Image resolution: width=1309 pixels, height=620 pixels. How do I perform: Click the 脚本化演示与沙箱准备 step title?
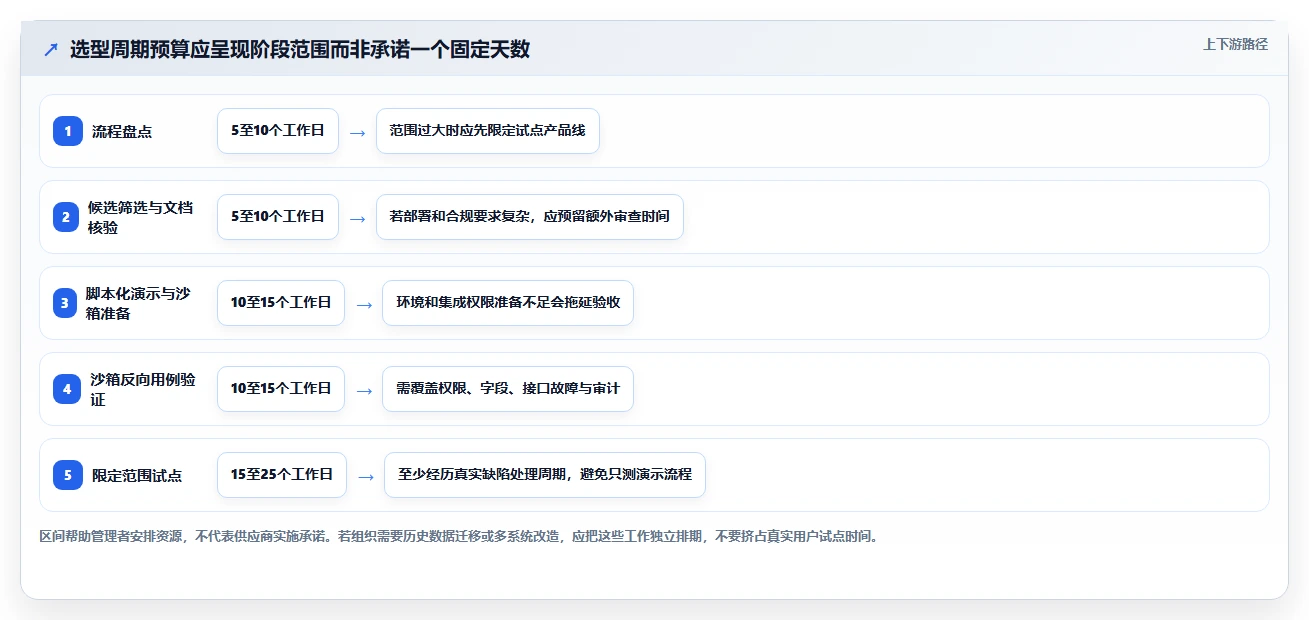coord(137,303)
